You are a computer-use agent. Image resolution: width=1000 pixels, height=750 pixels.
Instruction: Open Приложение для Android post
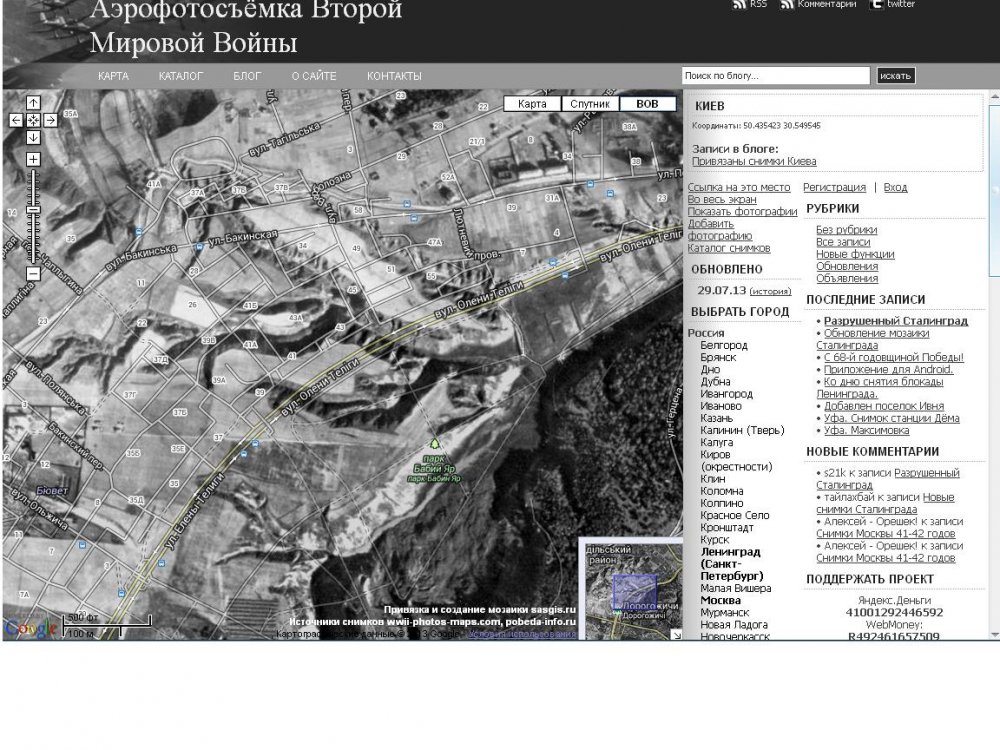(888, 369)
